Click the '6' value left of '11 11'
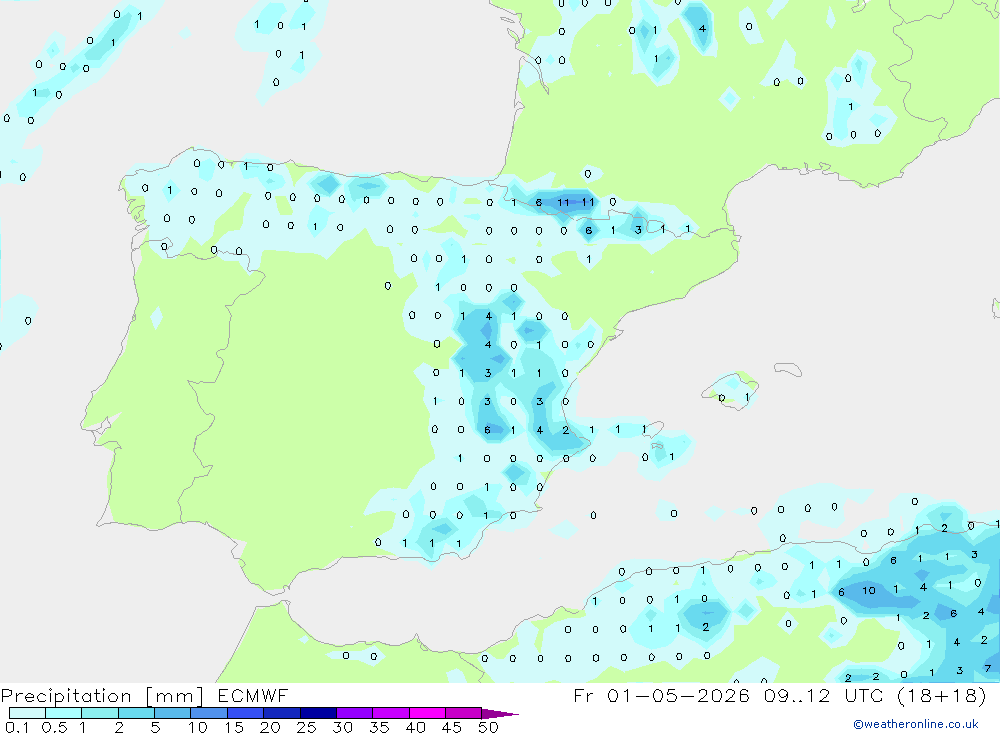The width and height of the screenshot is (1000, 733). pos(539,202)
